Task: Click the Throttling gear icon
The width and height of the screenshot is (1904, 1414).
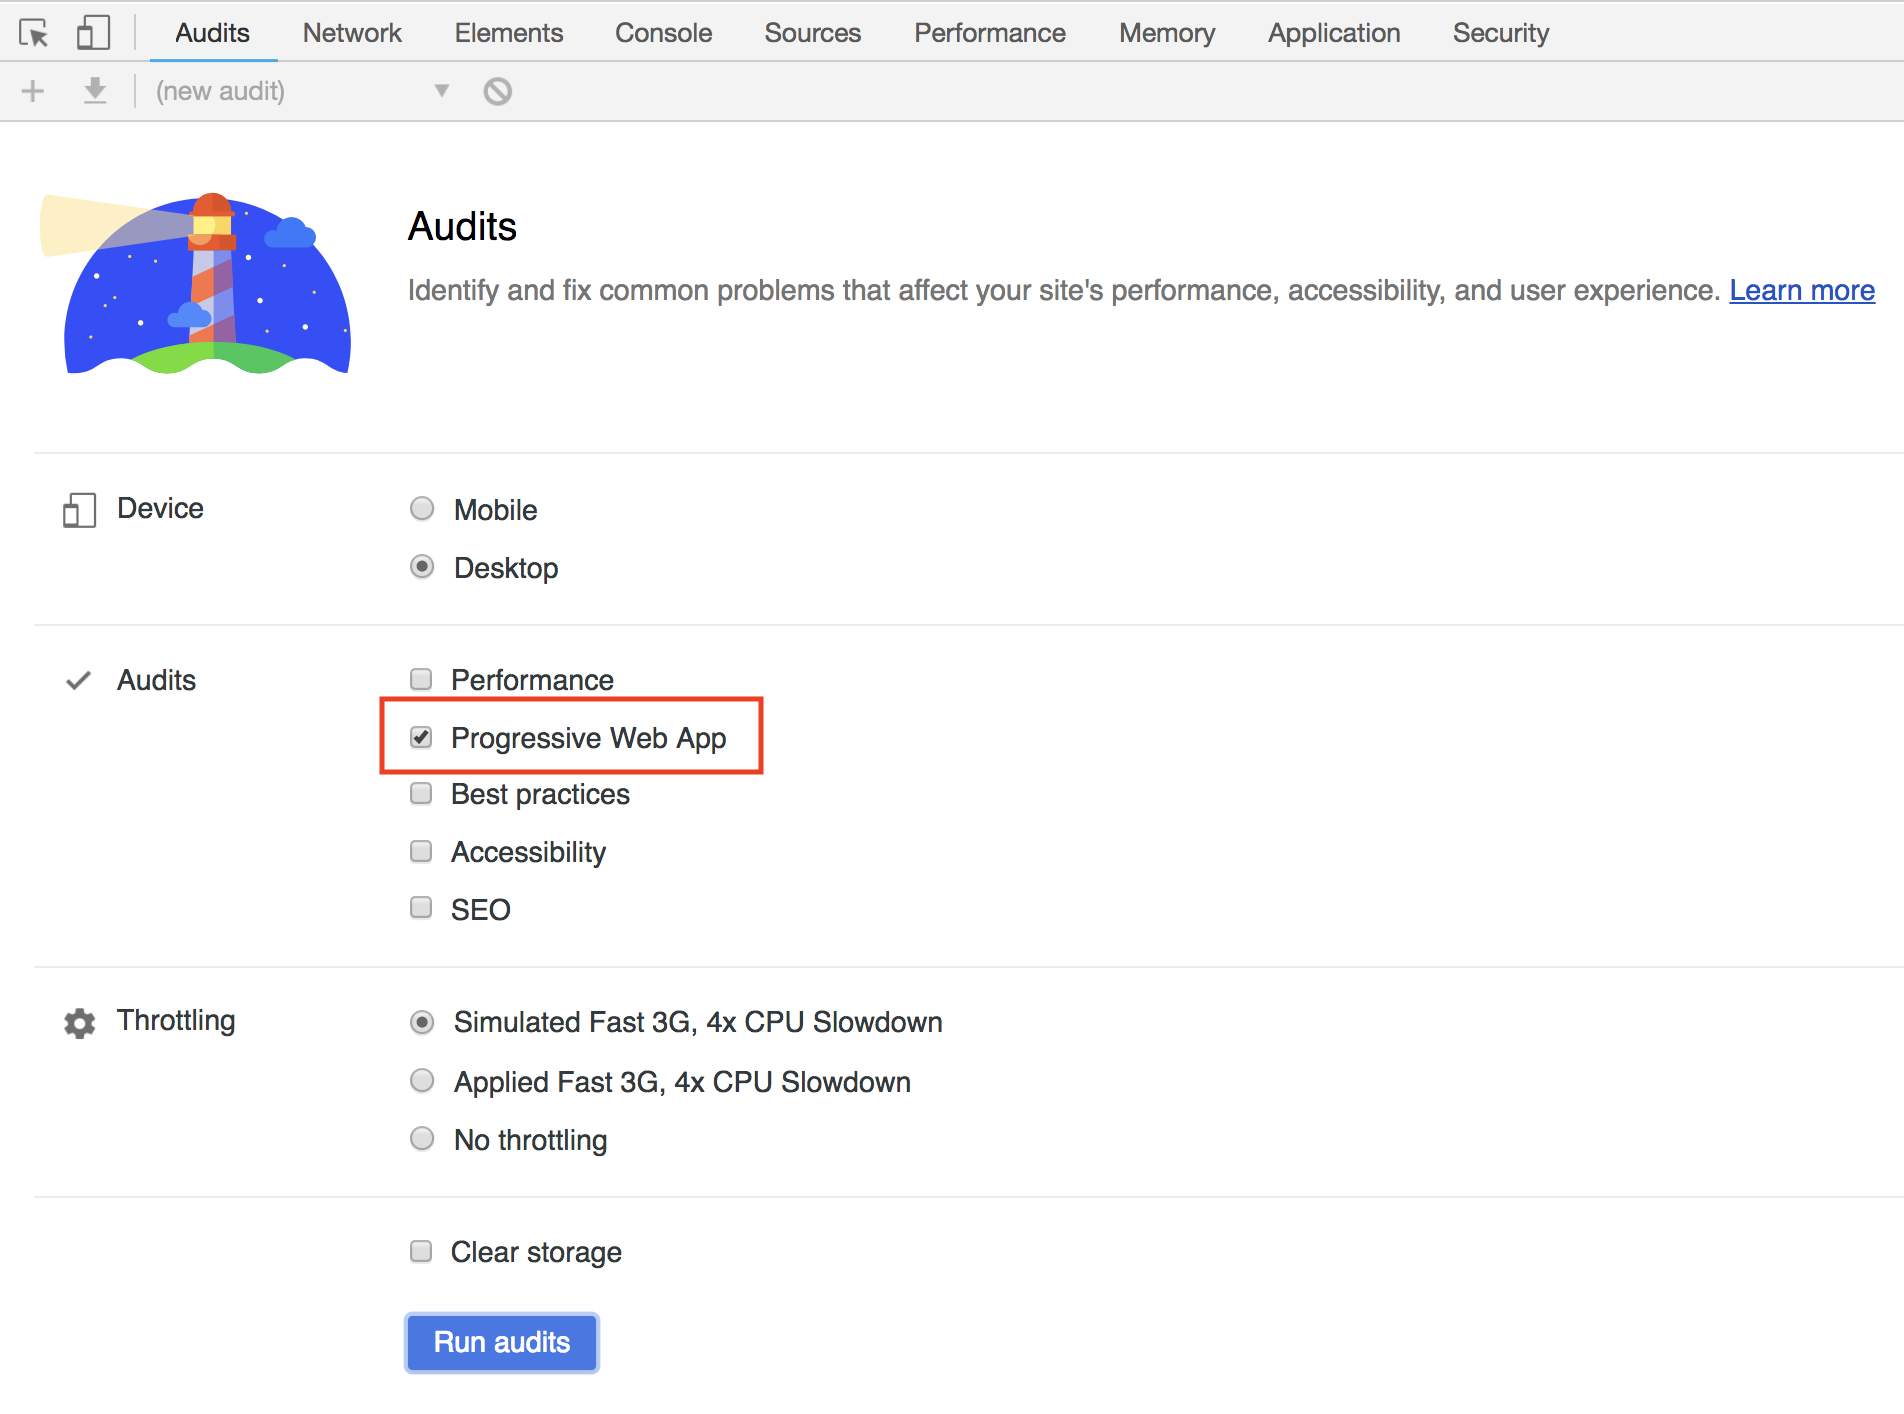Action: (x=78, y=1023)
